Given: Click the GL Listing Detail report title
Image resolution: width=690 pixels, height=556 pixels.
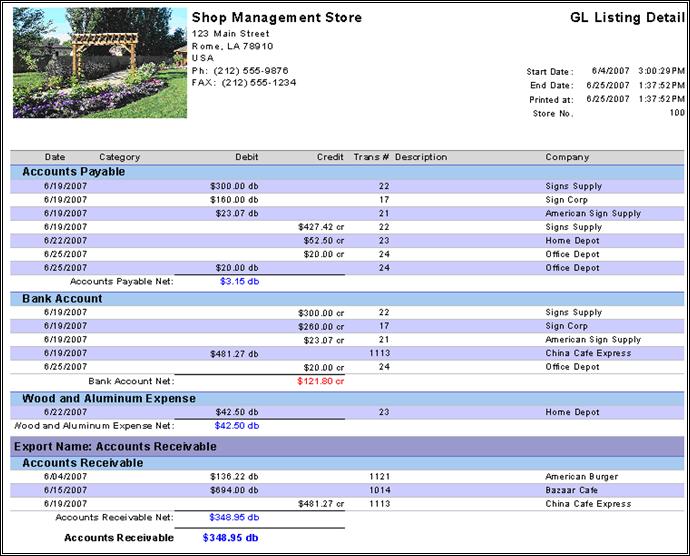Looking at the screenshot, I should pyautogui.click(x=628, y=18).
